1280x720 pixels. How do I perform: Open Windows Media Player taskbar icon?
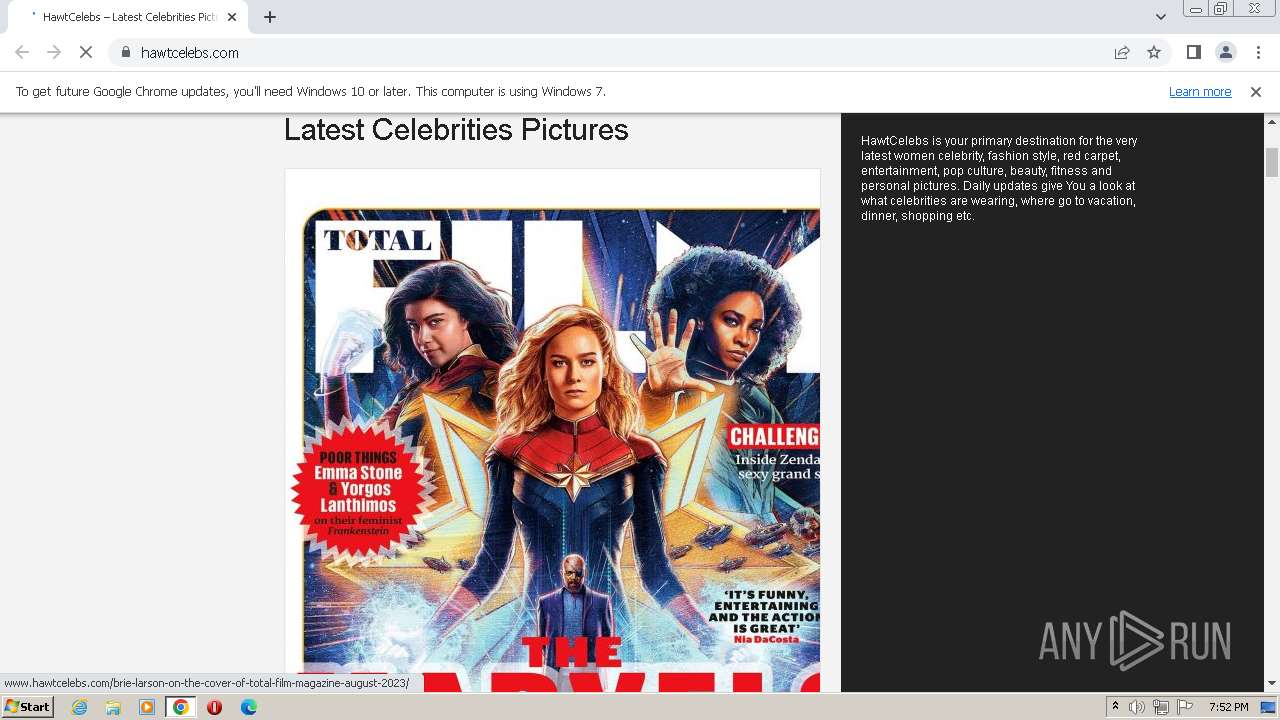pos(147,707)
